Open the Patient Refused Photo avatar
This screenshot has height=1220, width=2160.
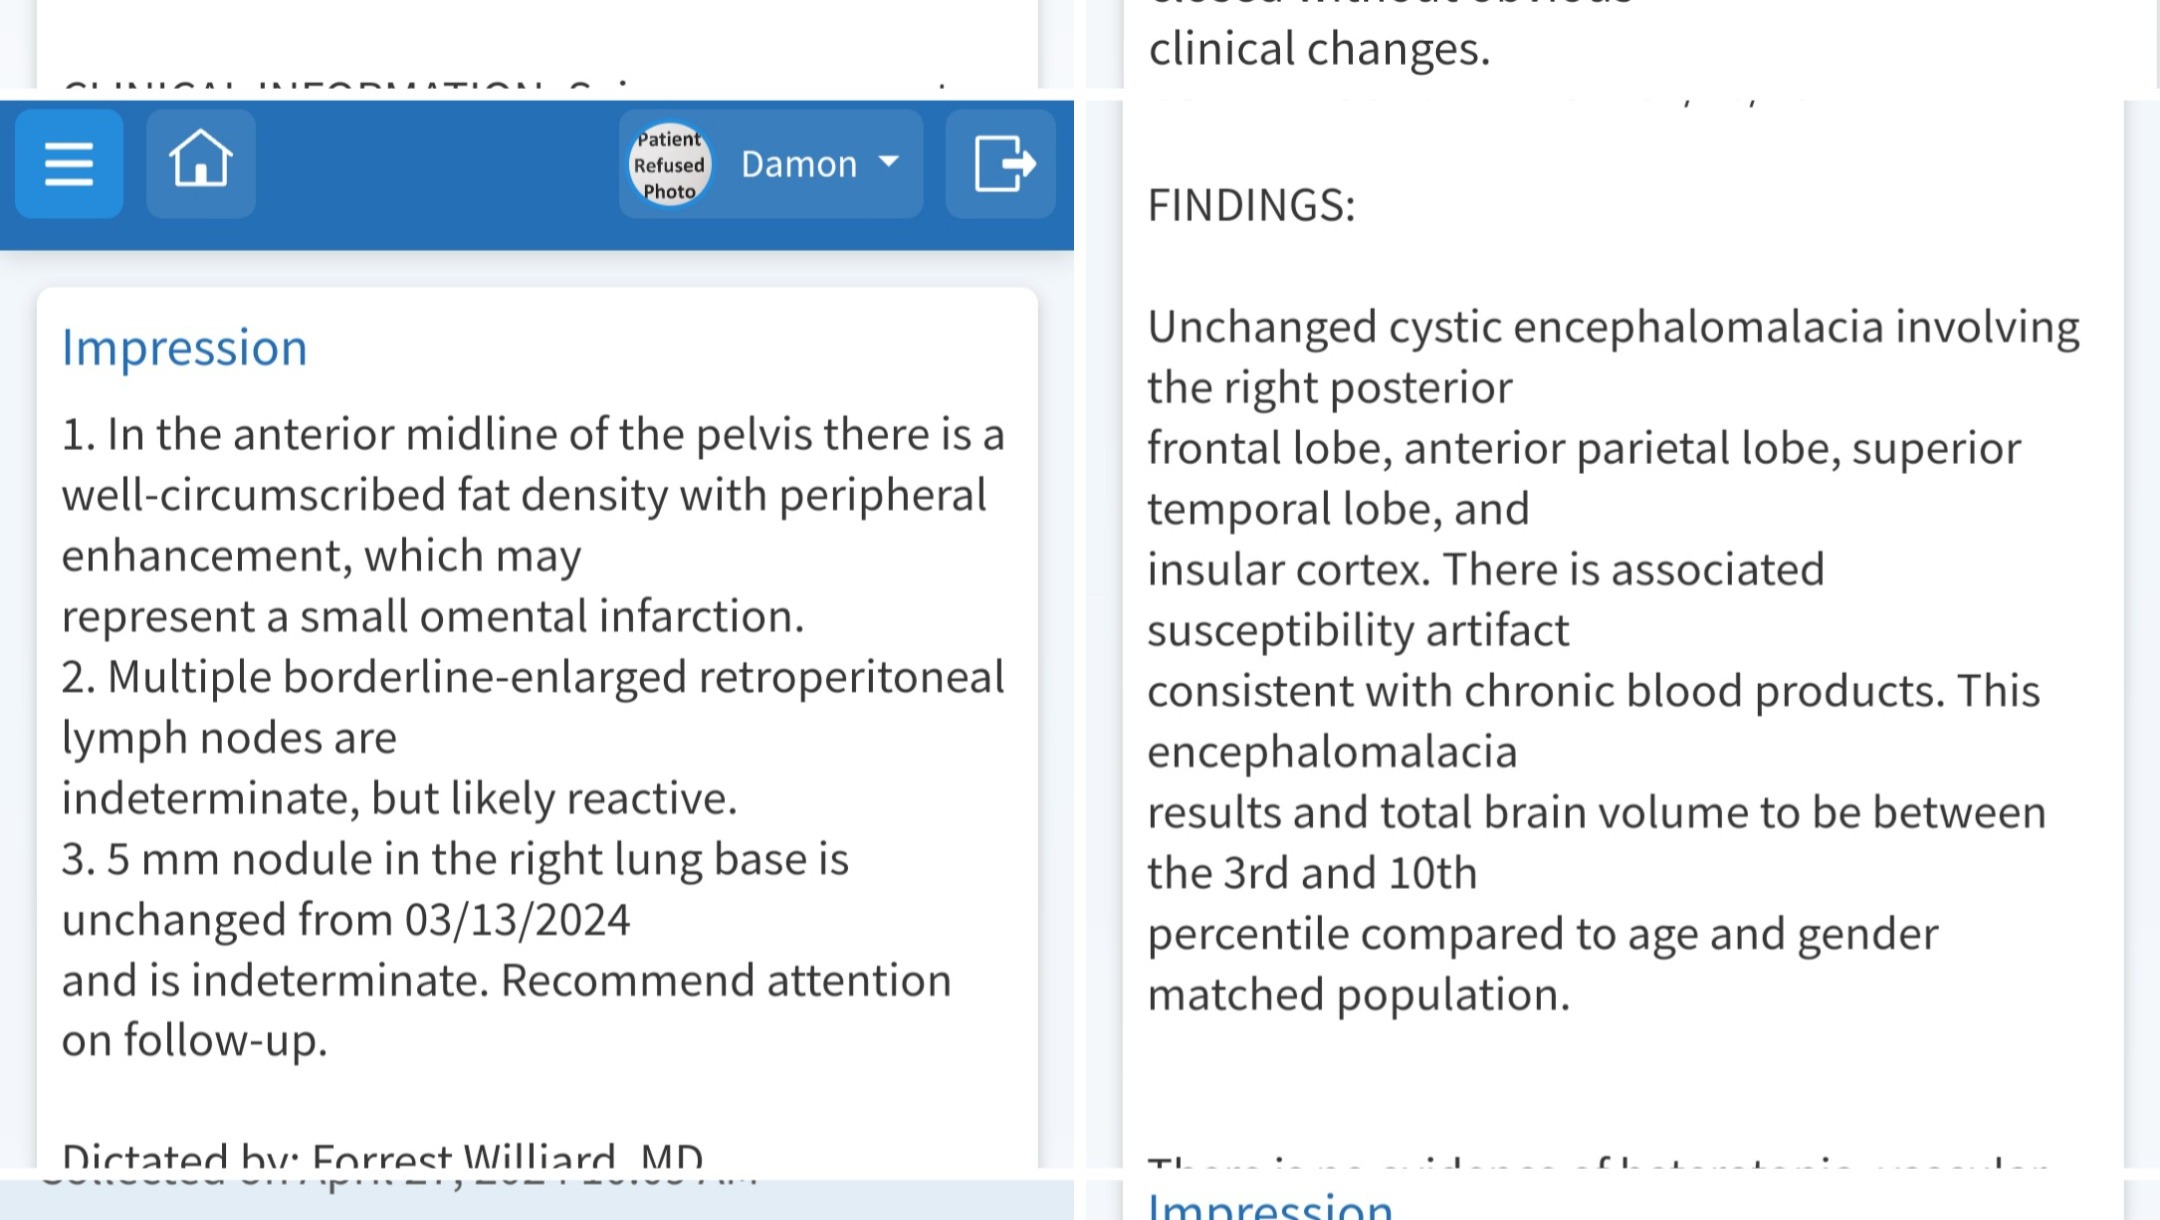pos(669,164)
